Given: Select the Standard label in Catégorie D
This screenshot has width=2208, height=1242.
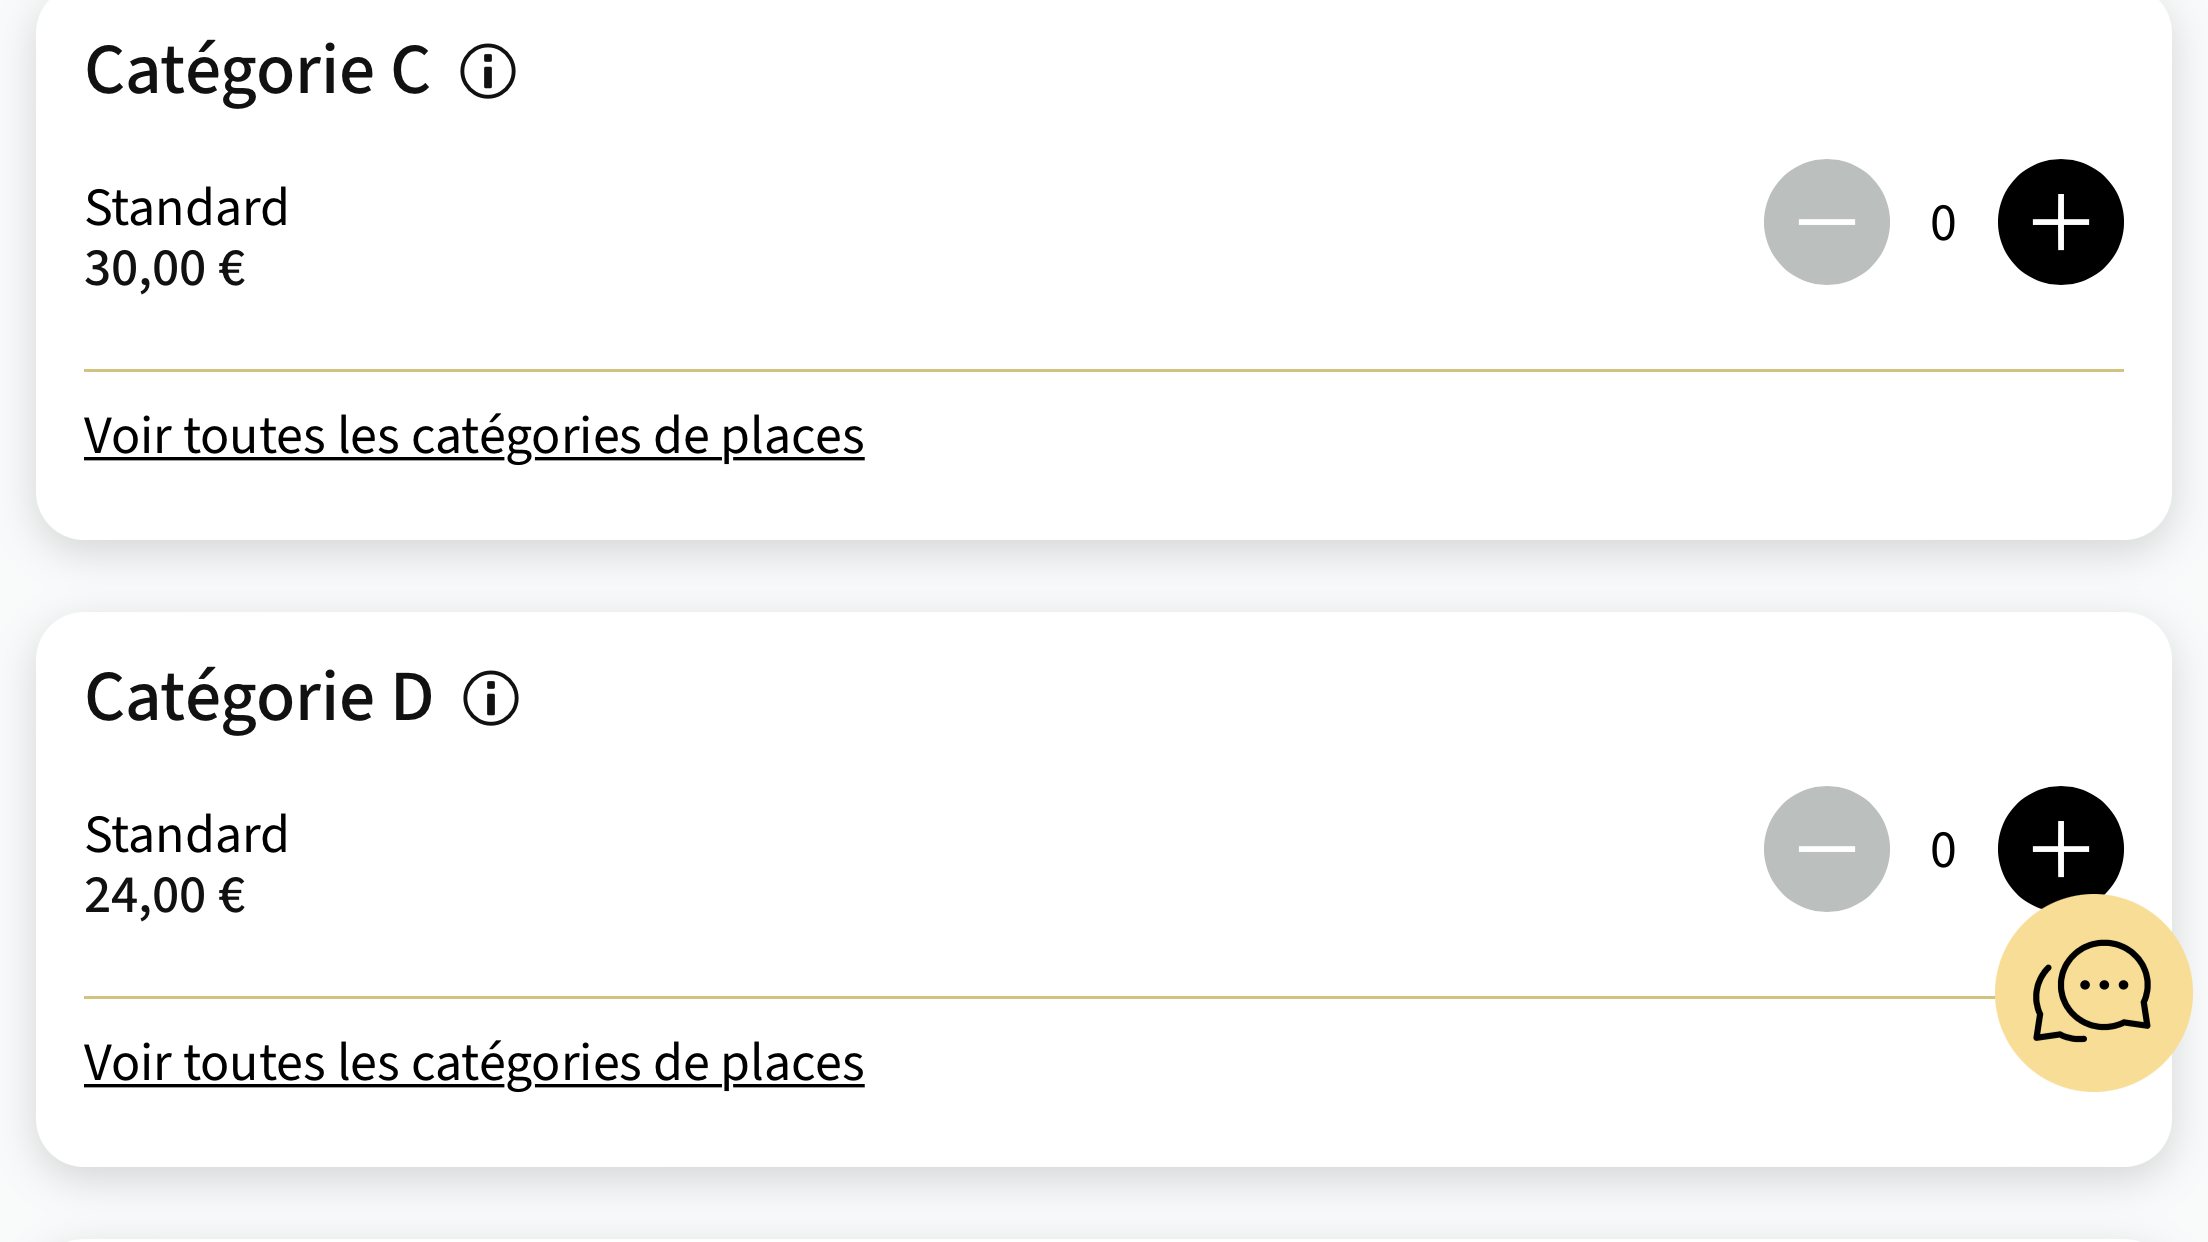Looking at the screenshot, I should point(187,835).
